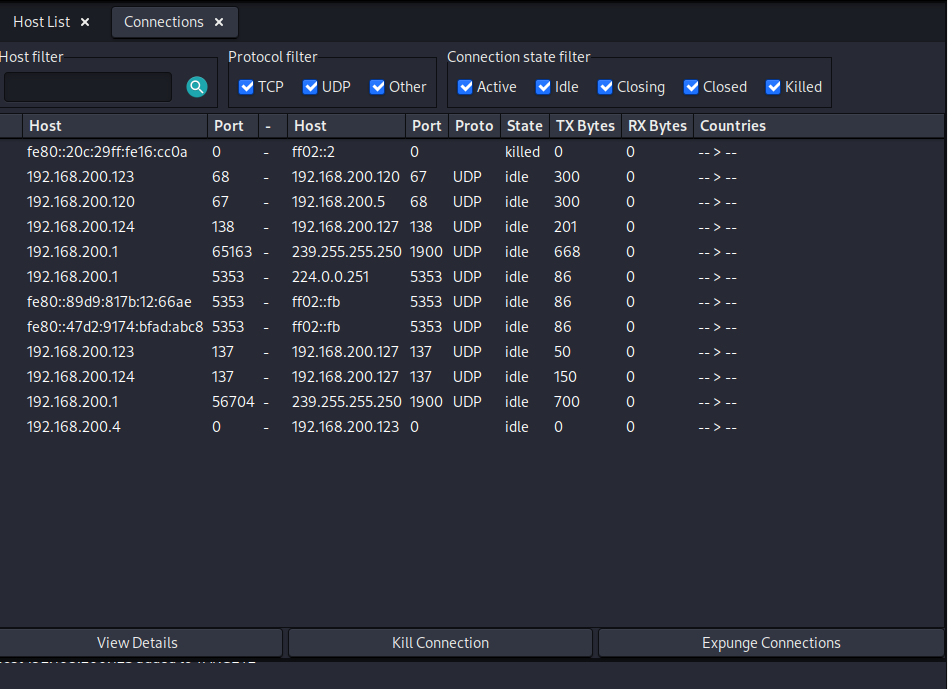Uncheck the Idle state filter
Image resolution: width=948 pixels, height=689 pixels.
[543, 87]
